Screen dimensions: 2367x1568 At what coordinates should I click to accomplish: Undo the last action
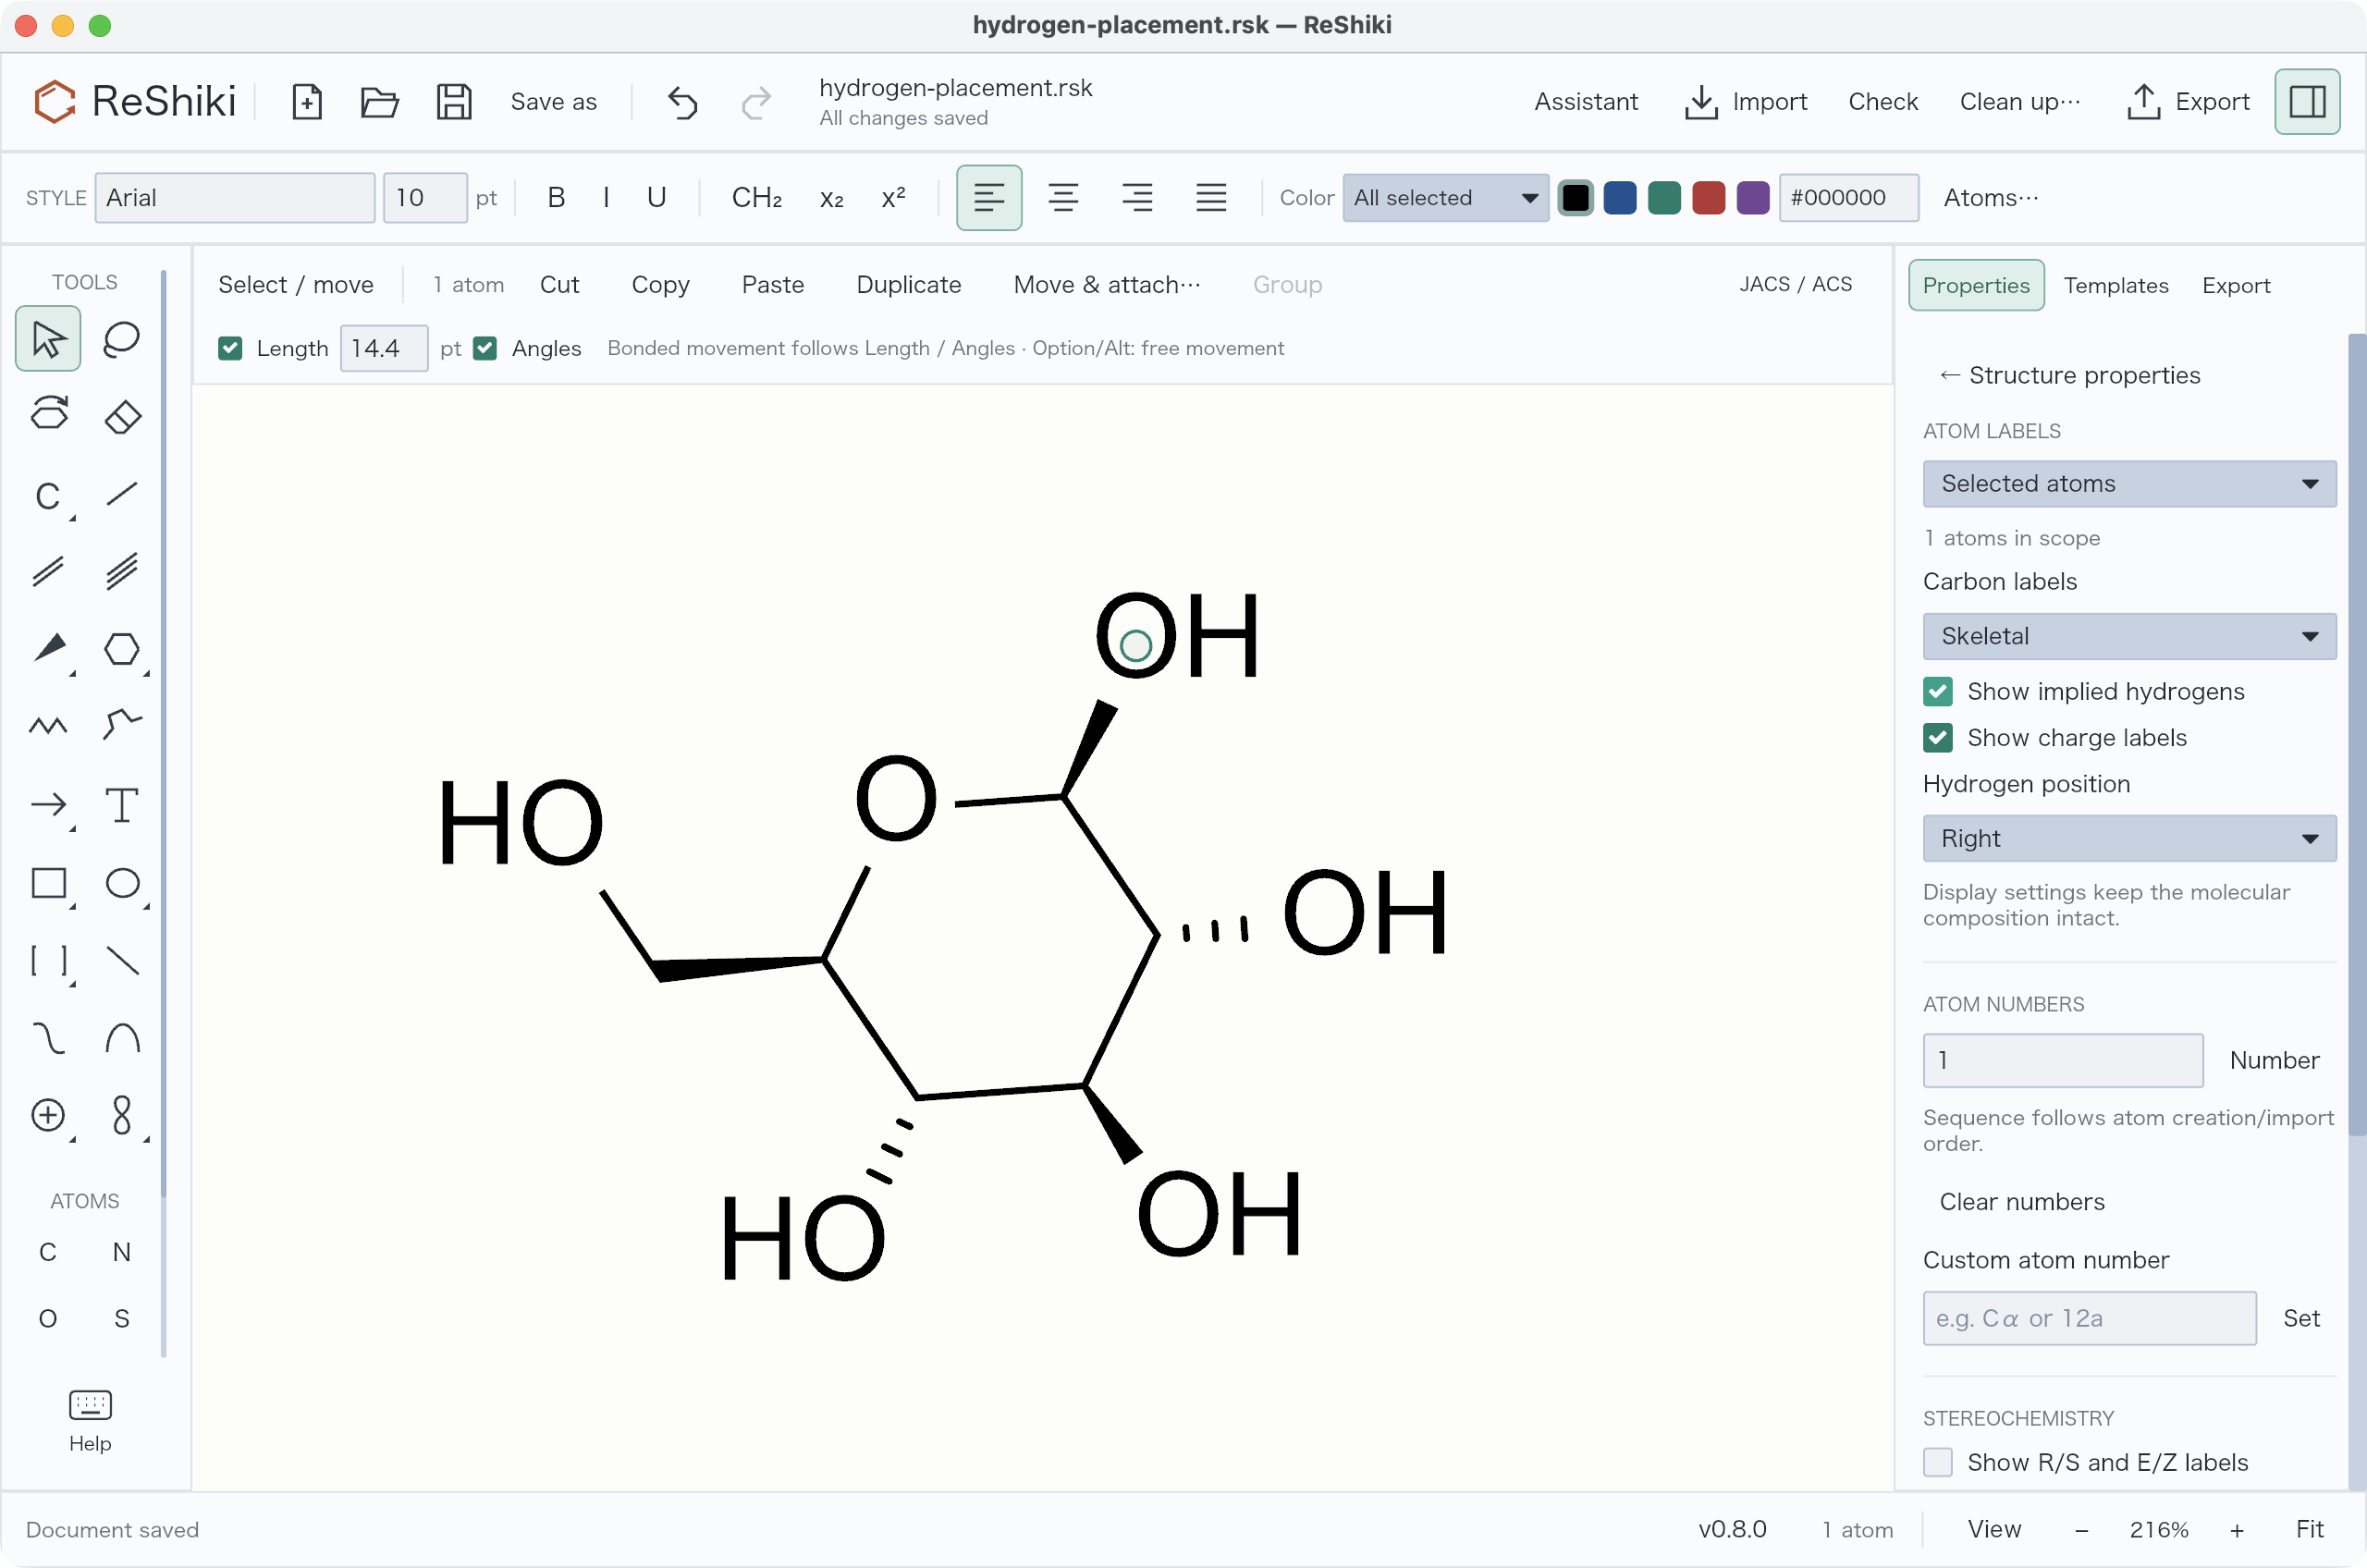(682, 102)
